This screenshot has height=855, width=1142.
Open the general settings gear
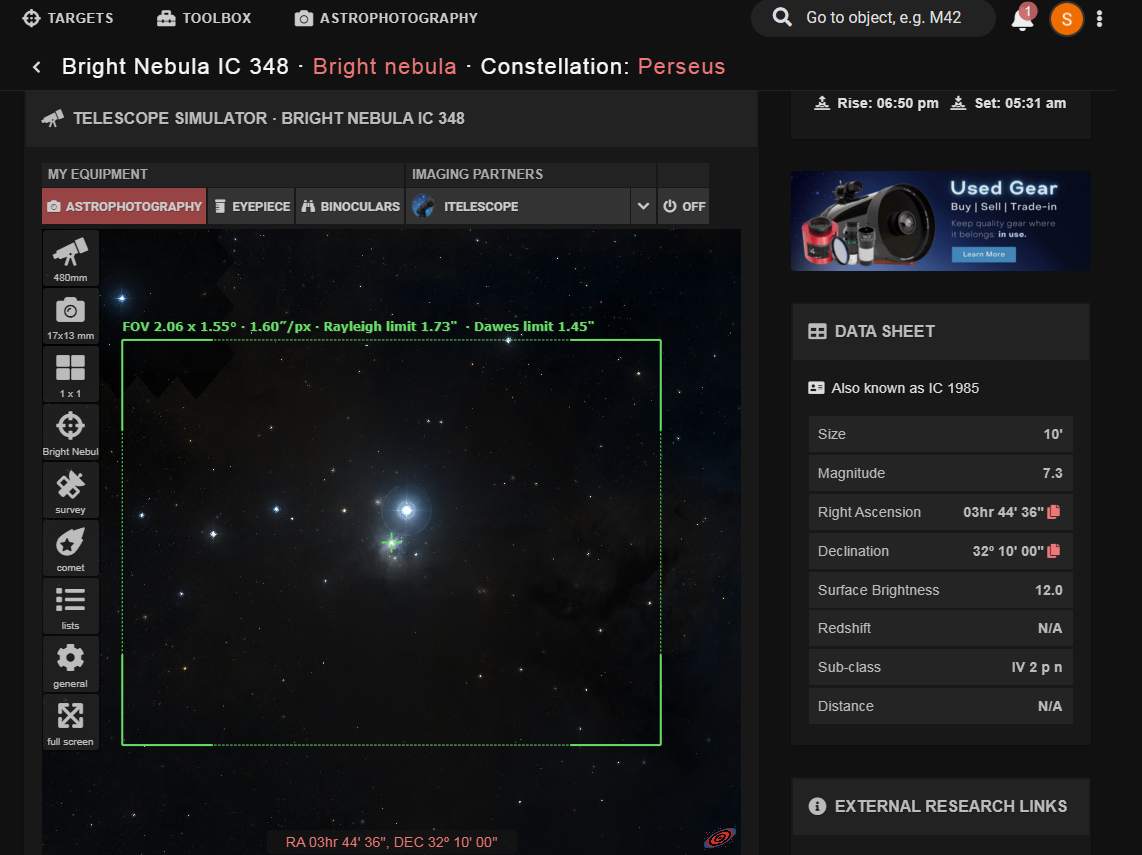click(71, 663)
